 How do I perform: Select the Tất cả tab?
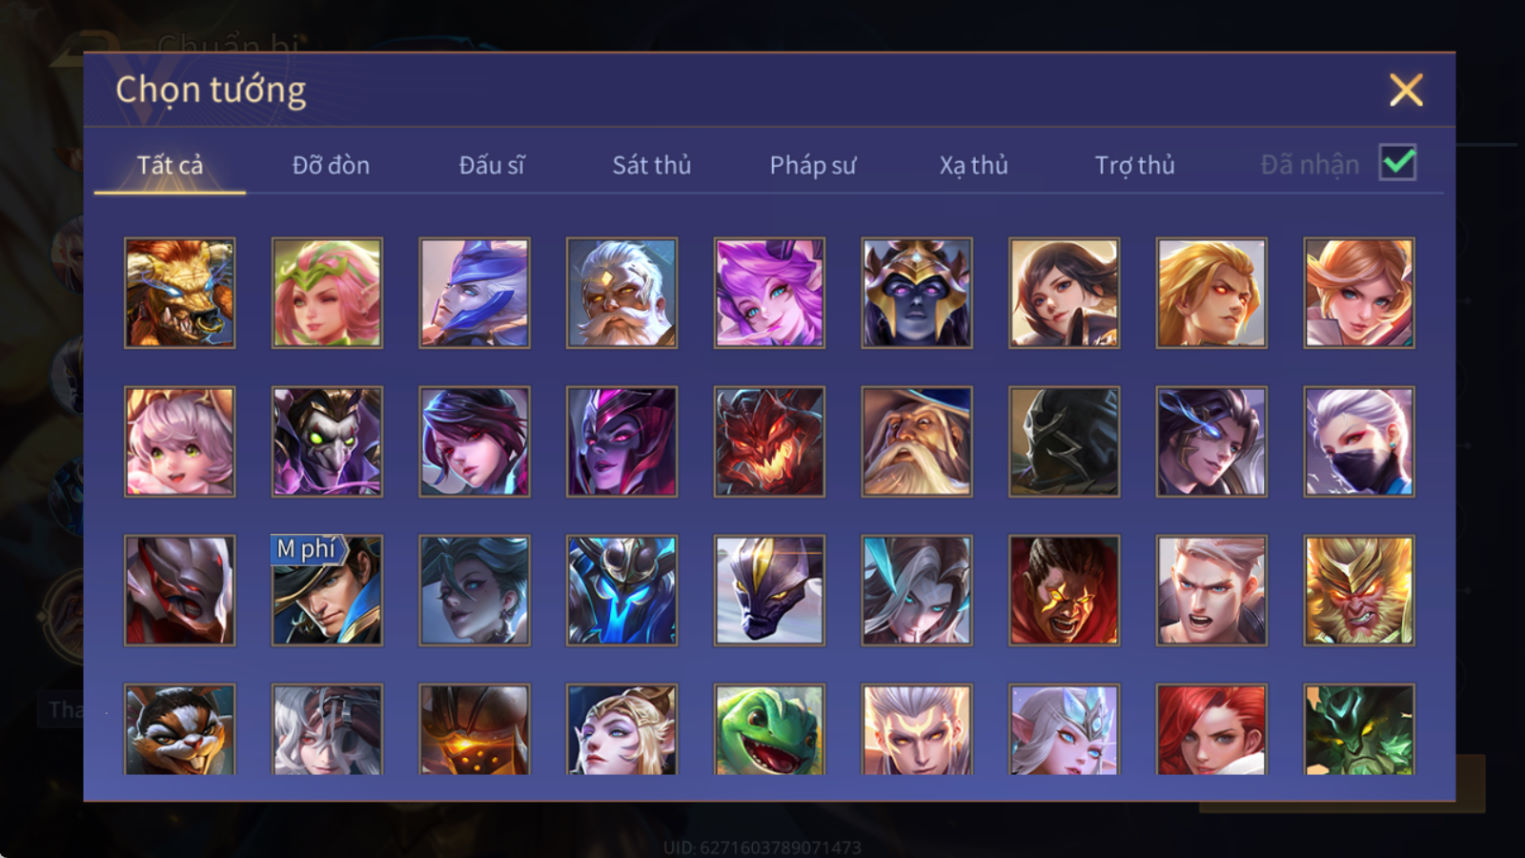point(170,165)
